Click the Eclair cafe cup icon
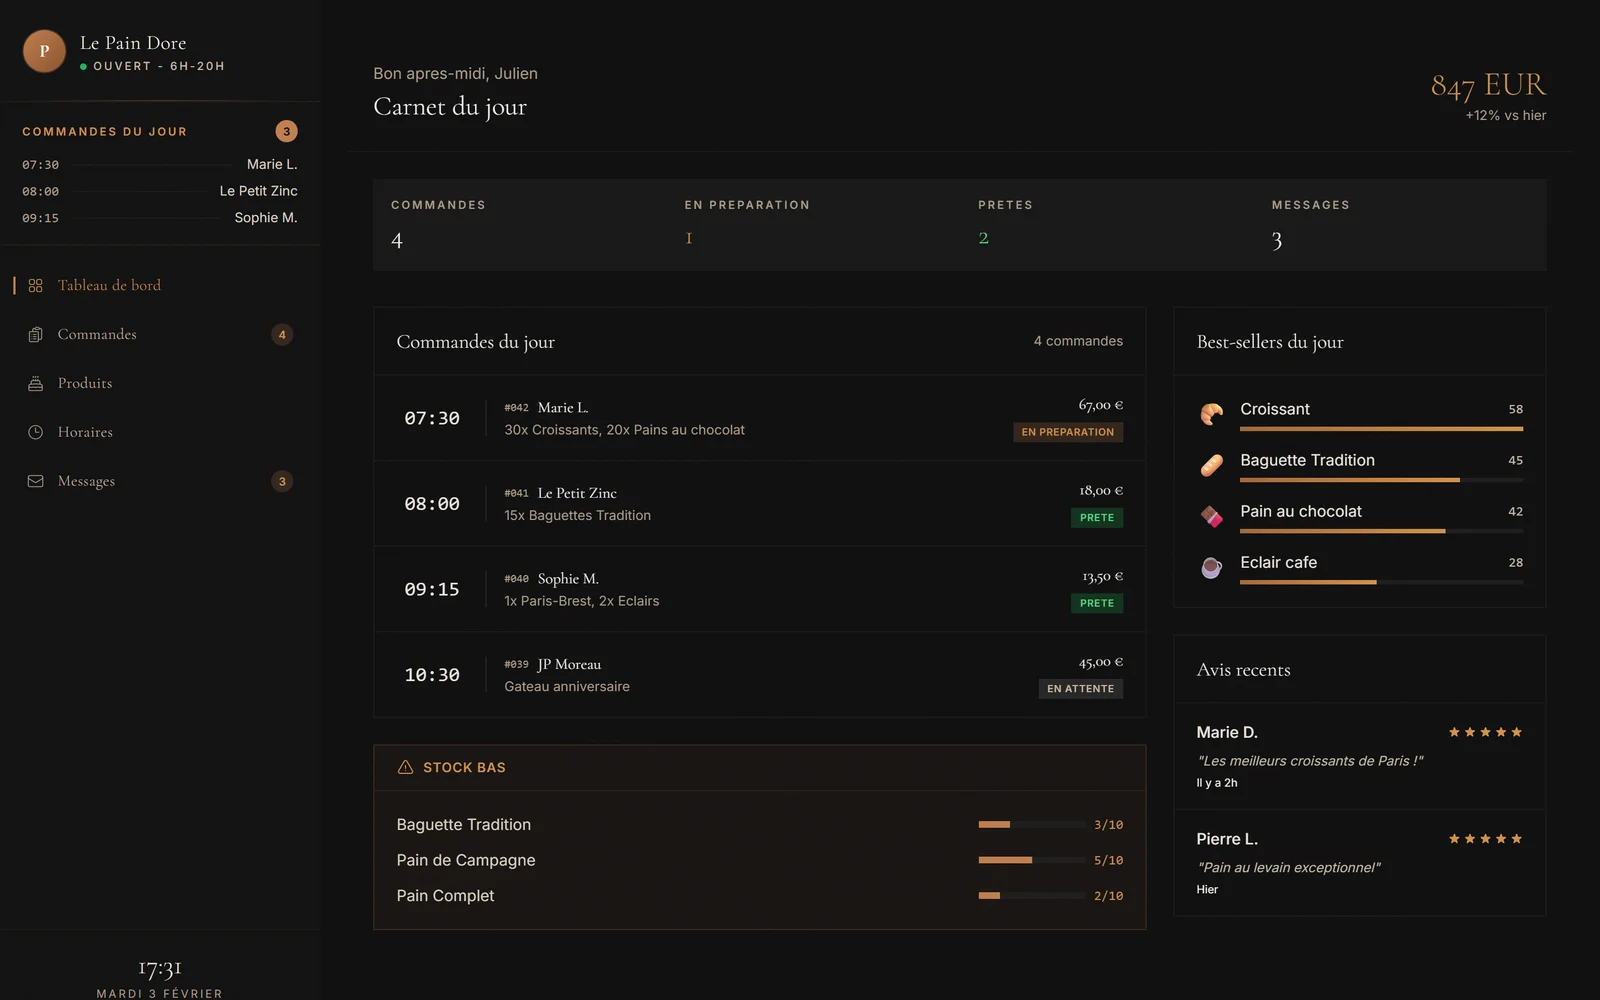This screenshot has width=1600, height=1000. [x=1211, y=568]
